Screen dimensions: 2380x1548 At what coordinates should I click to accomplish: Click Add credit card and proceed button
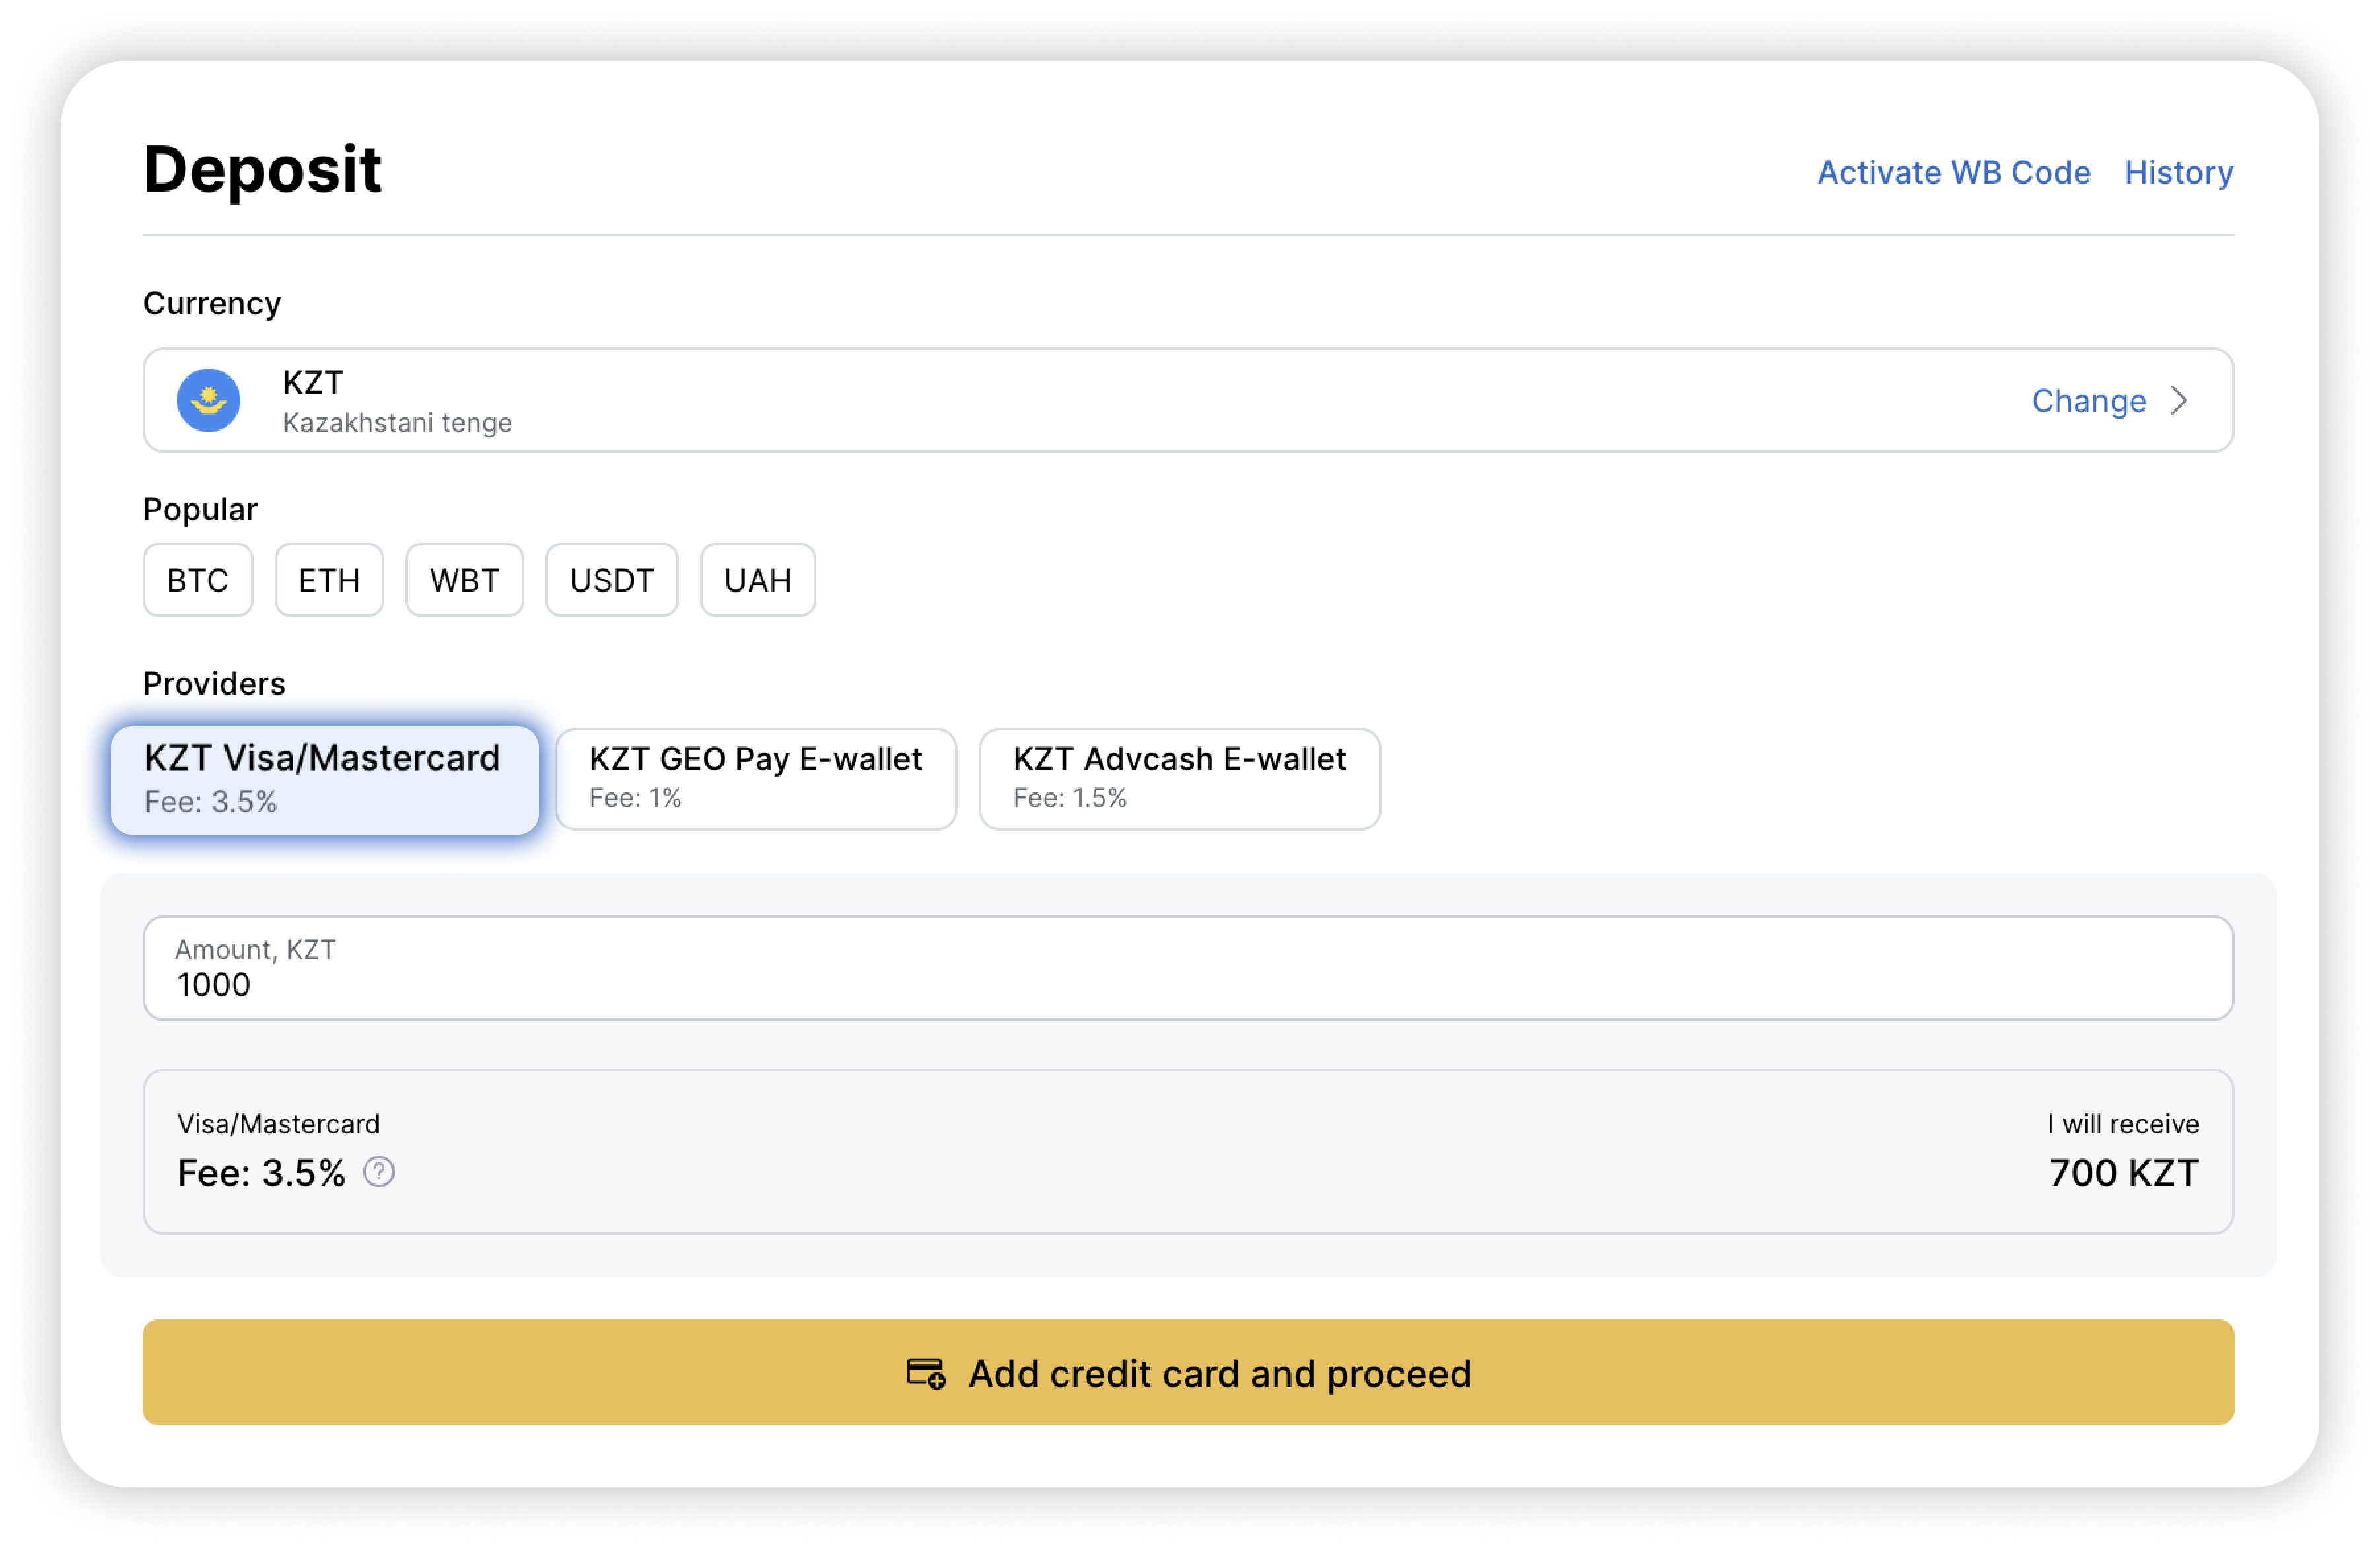click(1188, 1373)
